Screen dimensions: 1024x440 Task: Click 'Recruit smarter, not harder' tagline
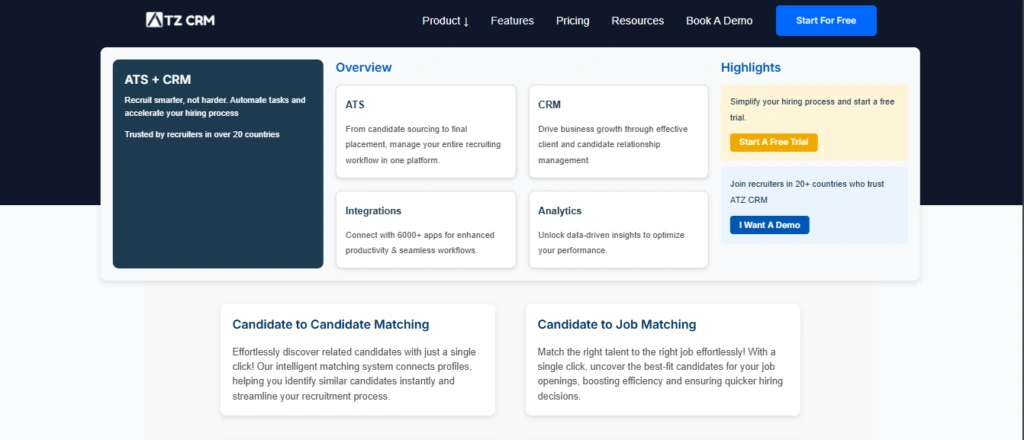(x=215, y=106)
